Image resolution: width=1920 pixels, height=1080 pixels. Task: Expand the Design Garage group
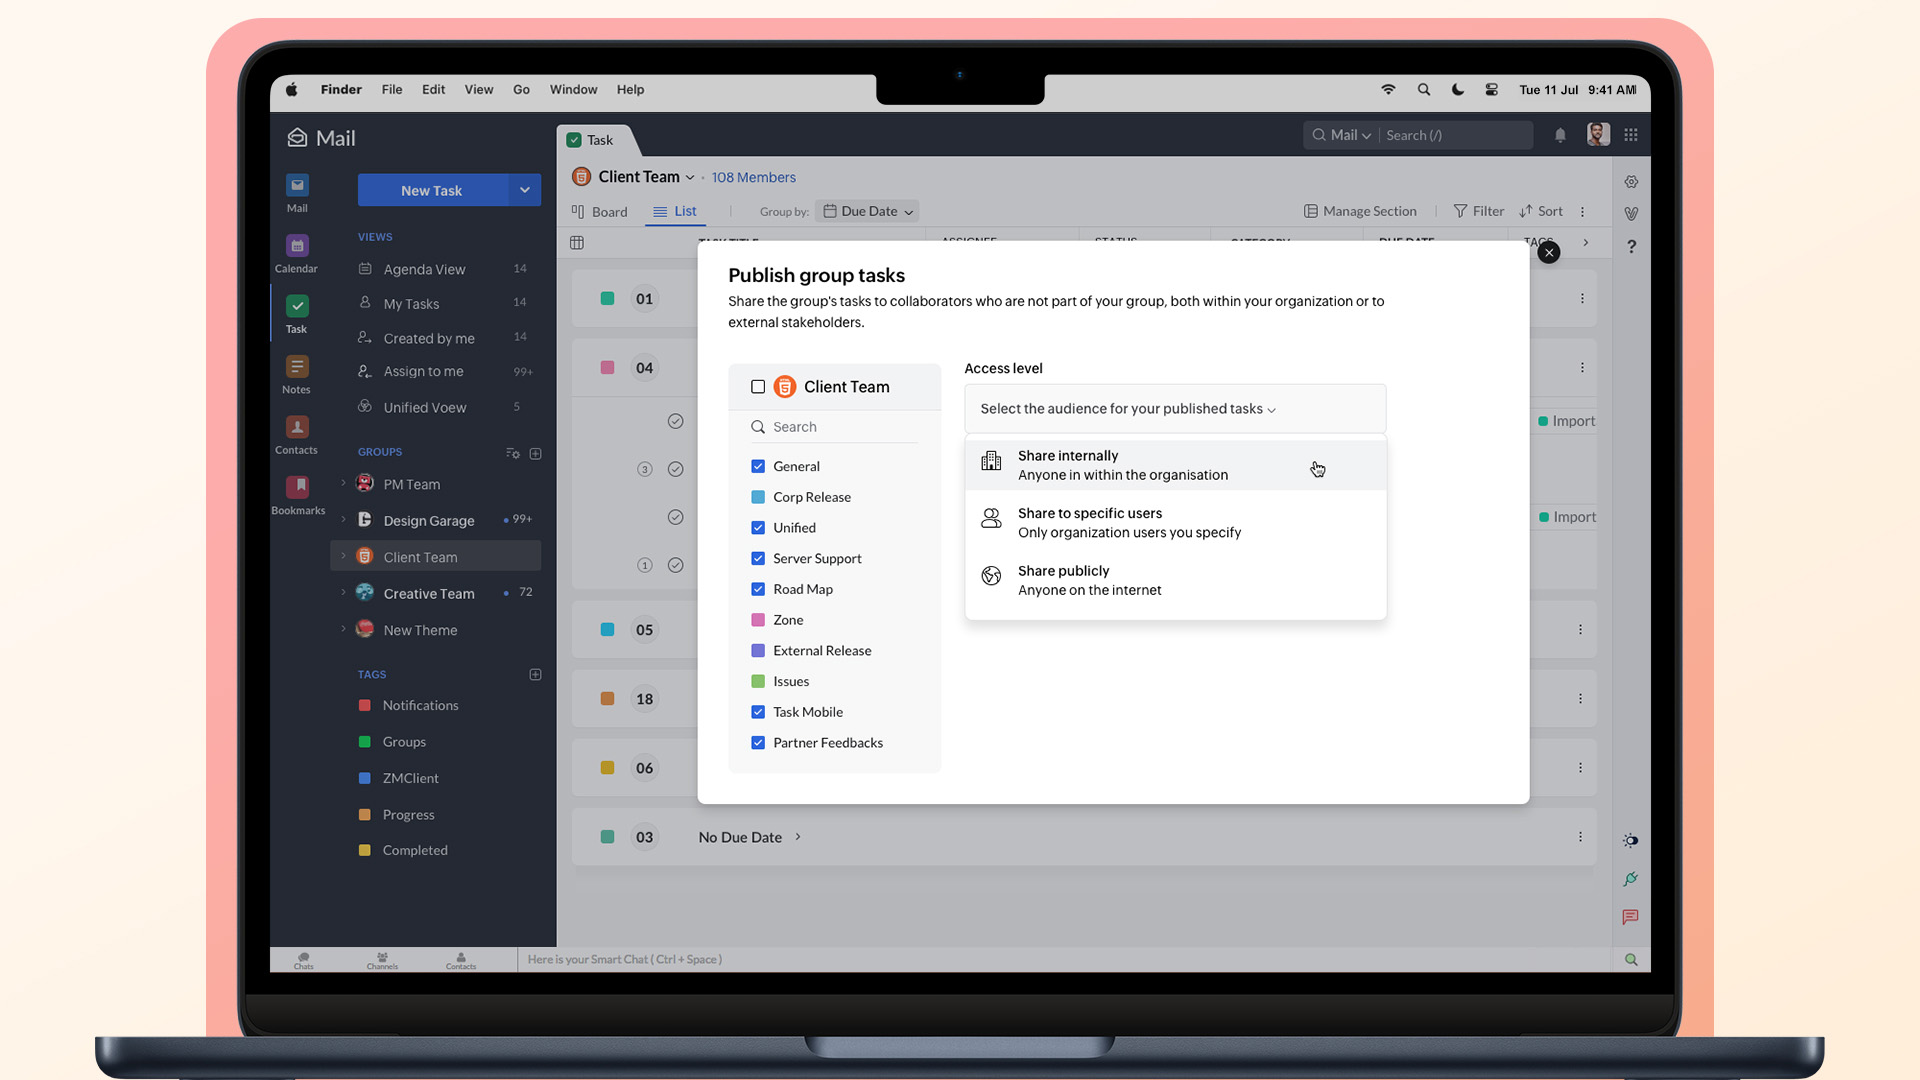(x=343, y=520)
